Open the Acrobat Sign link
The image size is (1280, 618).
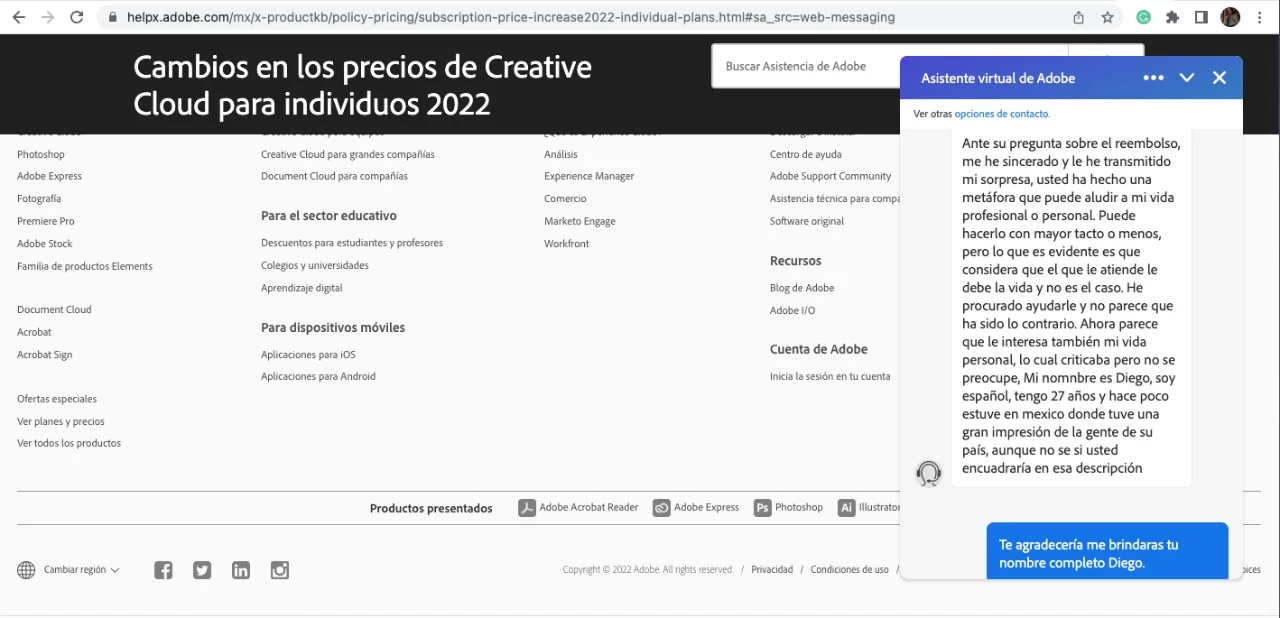[x=45, y=355]
